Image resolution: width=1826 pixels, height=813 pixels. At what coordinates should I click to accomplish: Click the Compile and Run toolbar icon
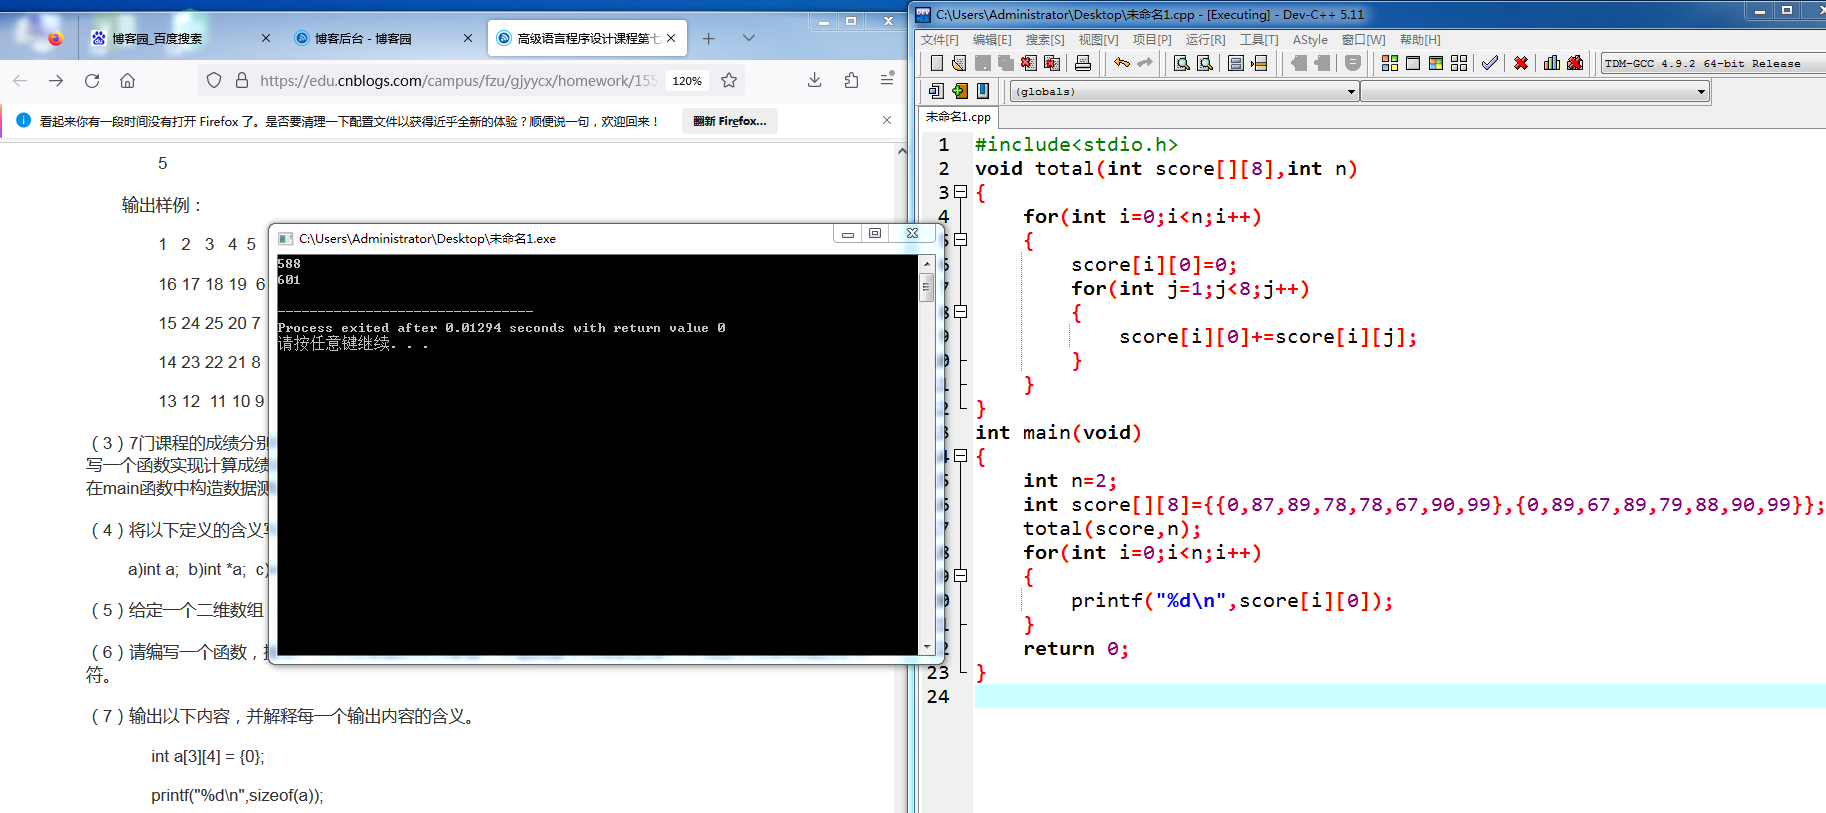click(x=1436, y=63)
